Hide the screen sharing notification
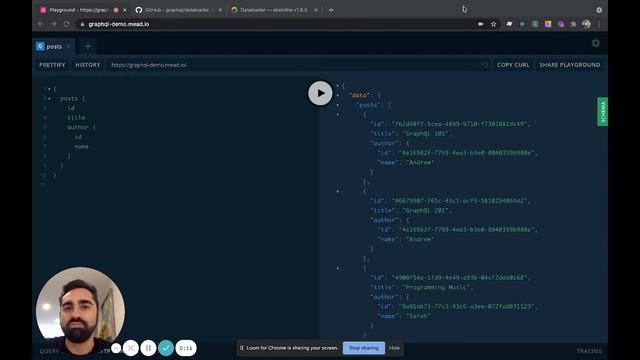Image resolution: width=640 pixels, height=360 pixels. tap(394, 348)
